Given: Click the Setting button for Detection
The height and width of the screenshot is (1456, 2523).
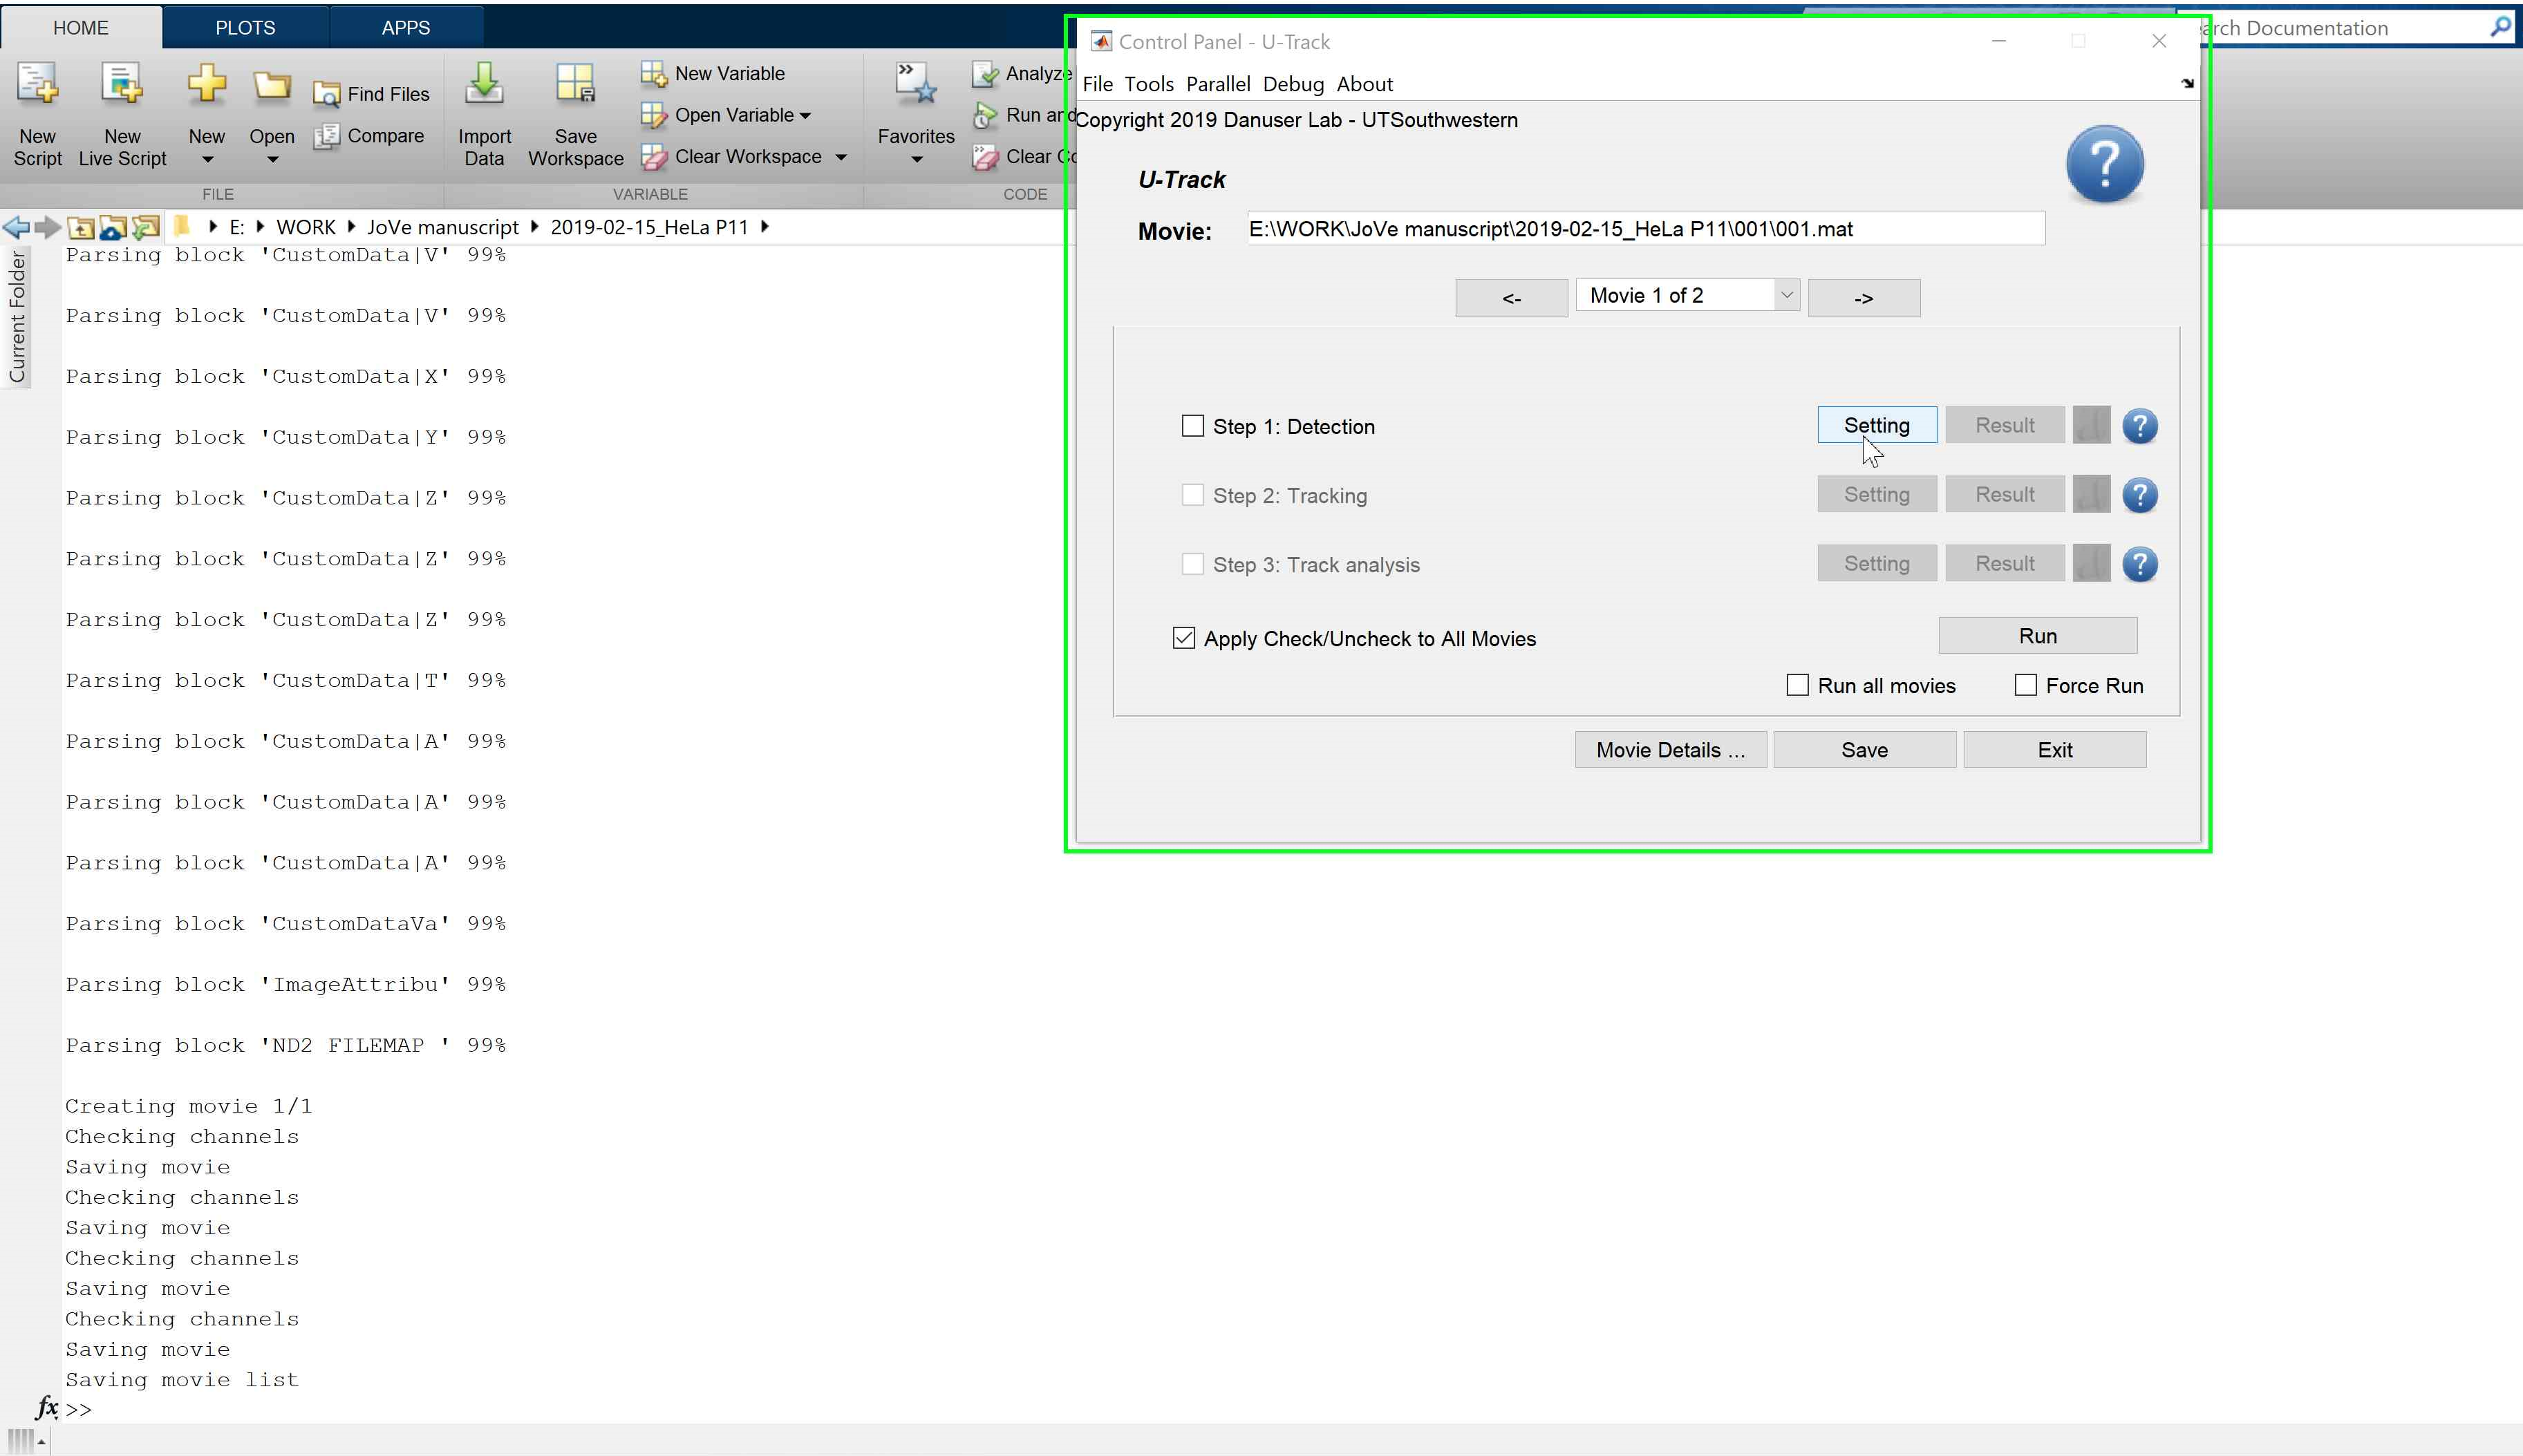Looking at the screenshot, I should coord(1876,425).
